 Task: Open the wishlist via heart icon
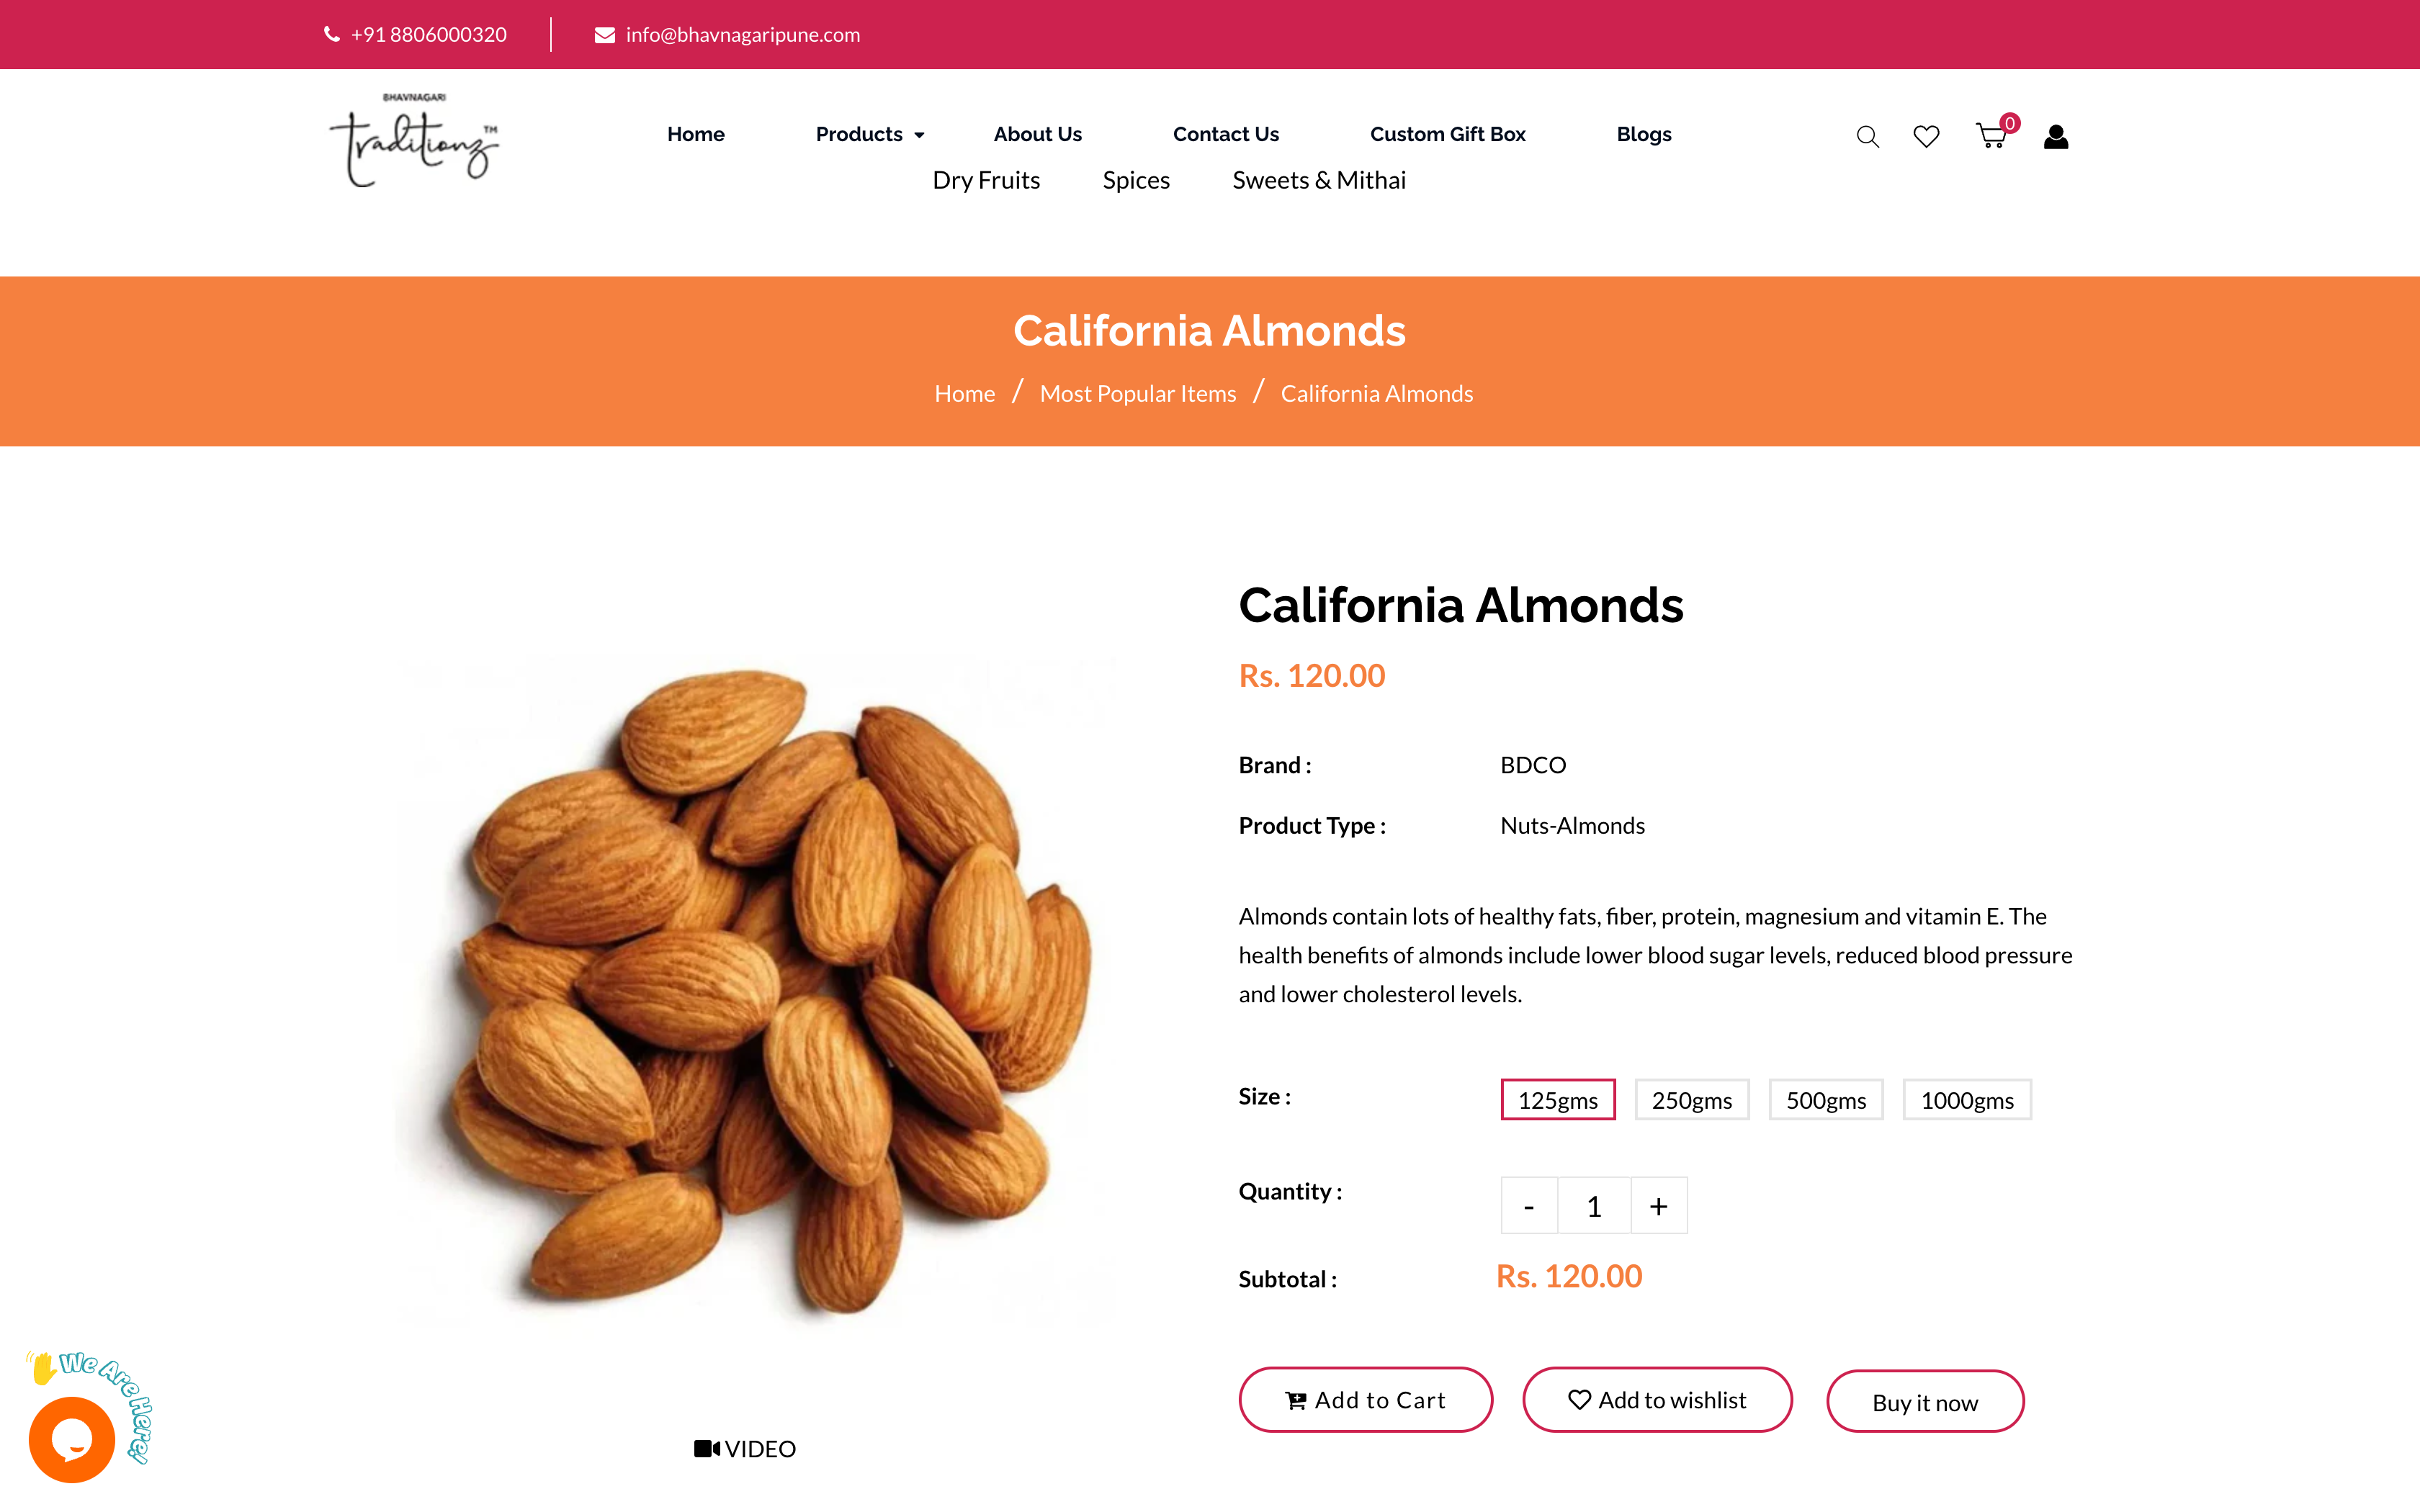tap(1925, 136)
